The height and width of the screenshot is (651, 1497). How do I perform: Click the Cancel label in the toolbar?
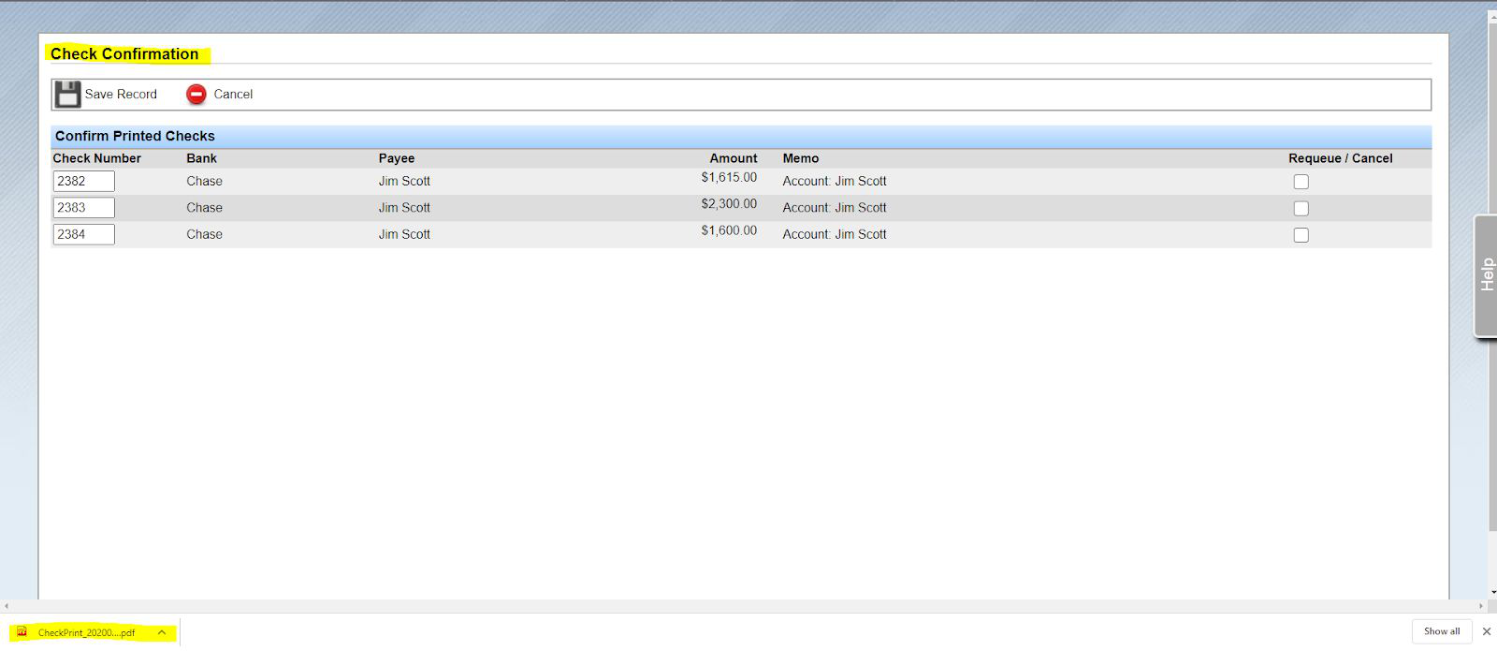pos(233,94)
